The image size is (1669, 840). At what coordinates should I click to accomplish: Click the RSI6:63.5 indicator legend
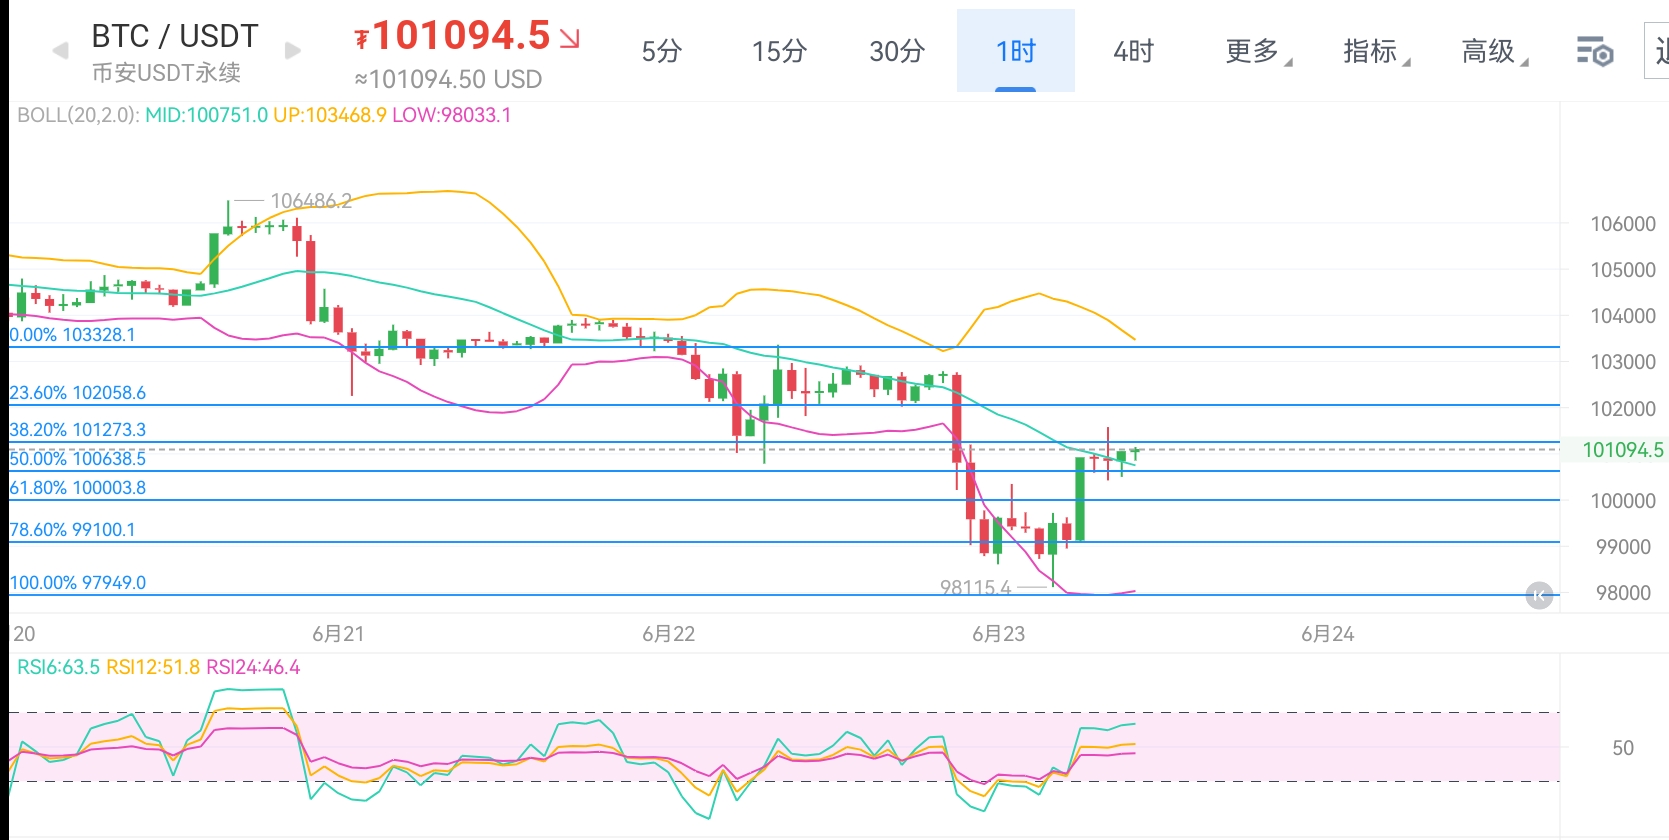pos(58,667)
